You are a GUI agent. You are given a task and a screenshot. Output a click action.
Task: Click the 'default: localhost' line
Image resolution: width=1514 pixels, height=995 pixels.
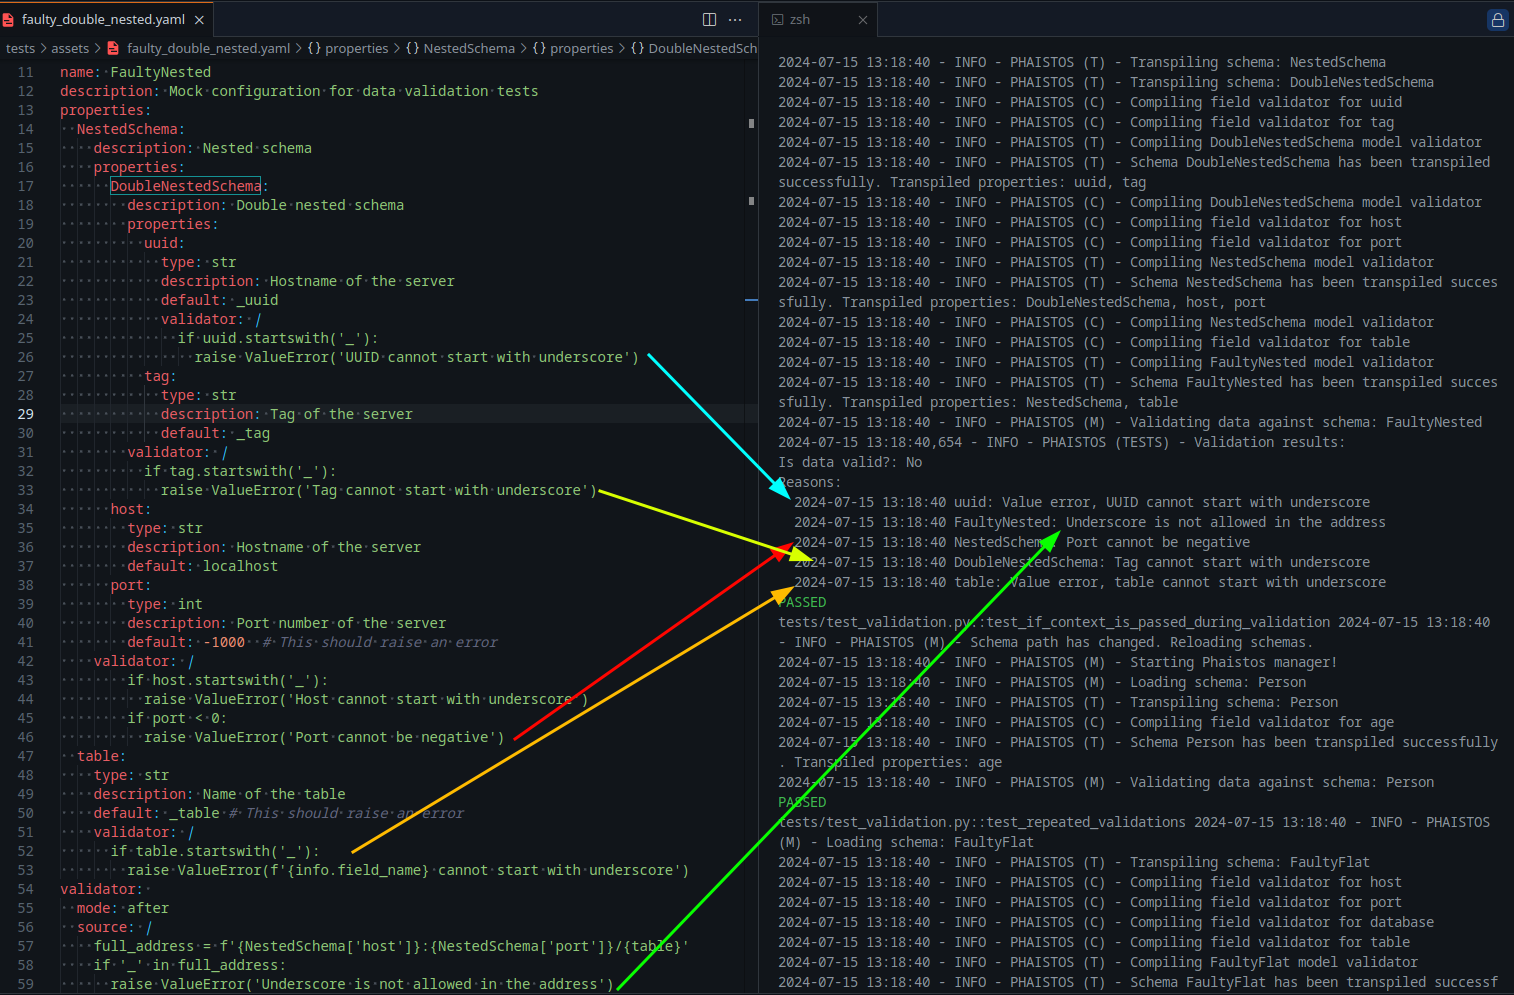203,566
